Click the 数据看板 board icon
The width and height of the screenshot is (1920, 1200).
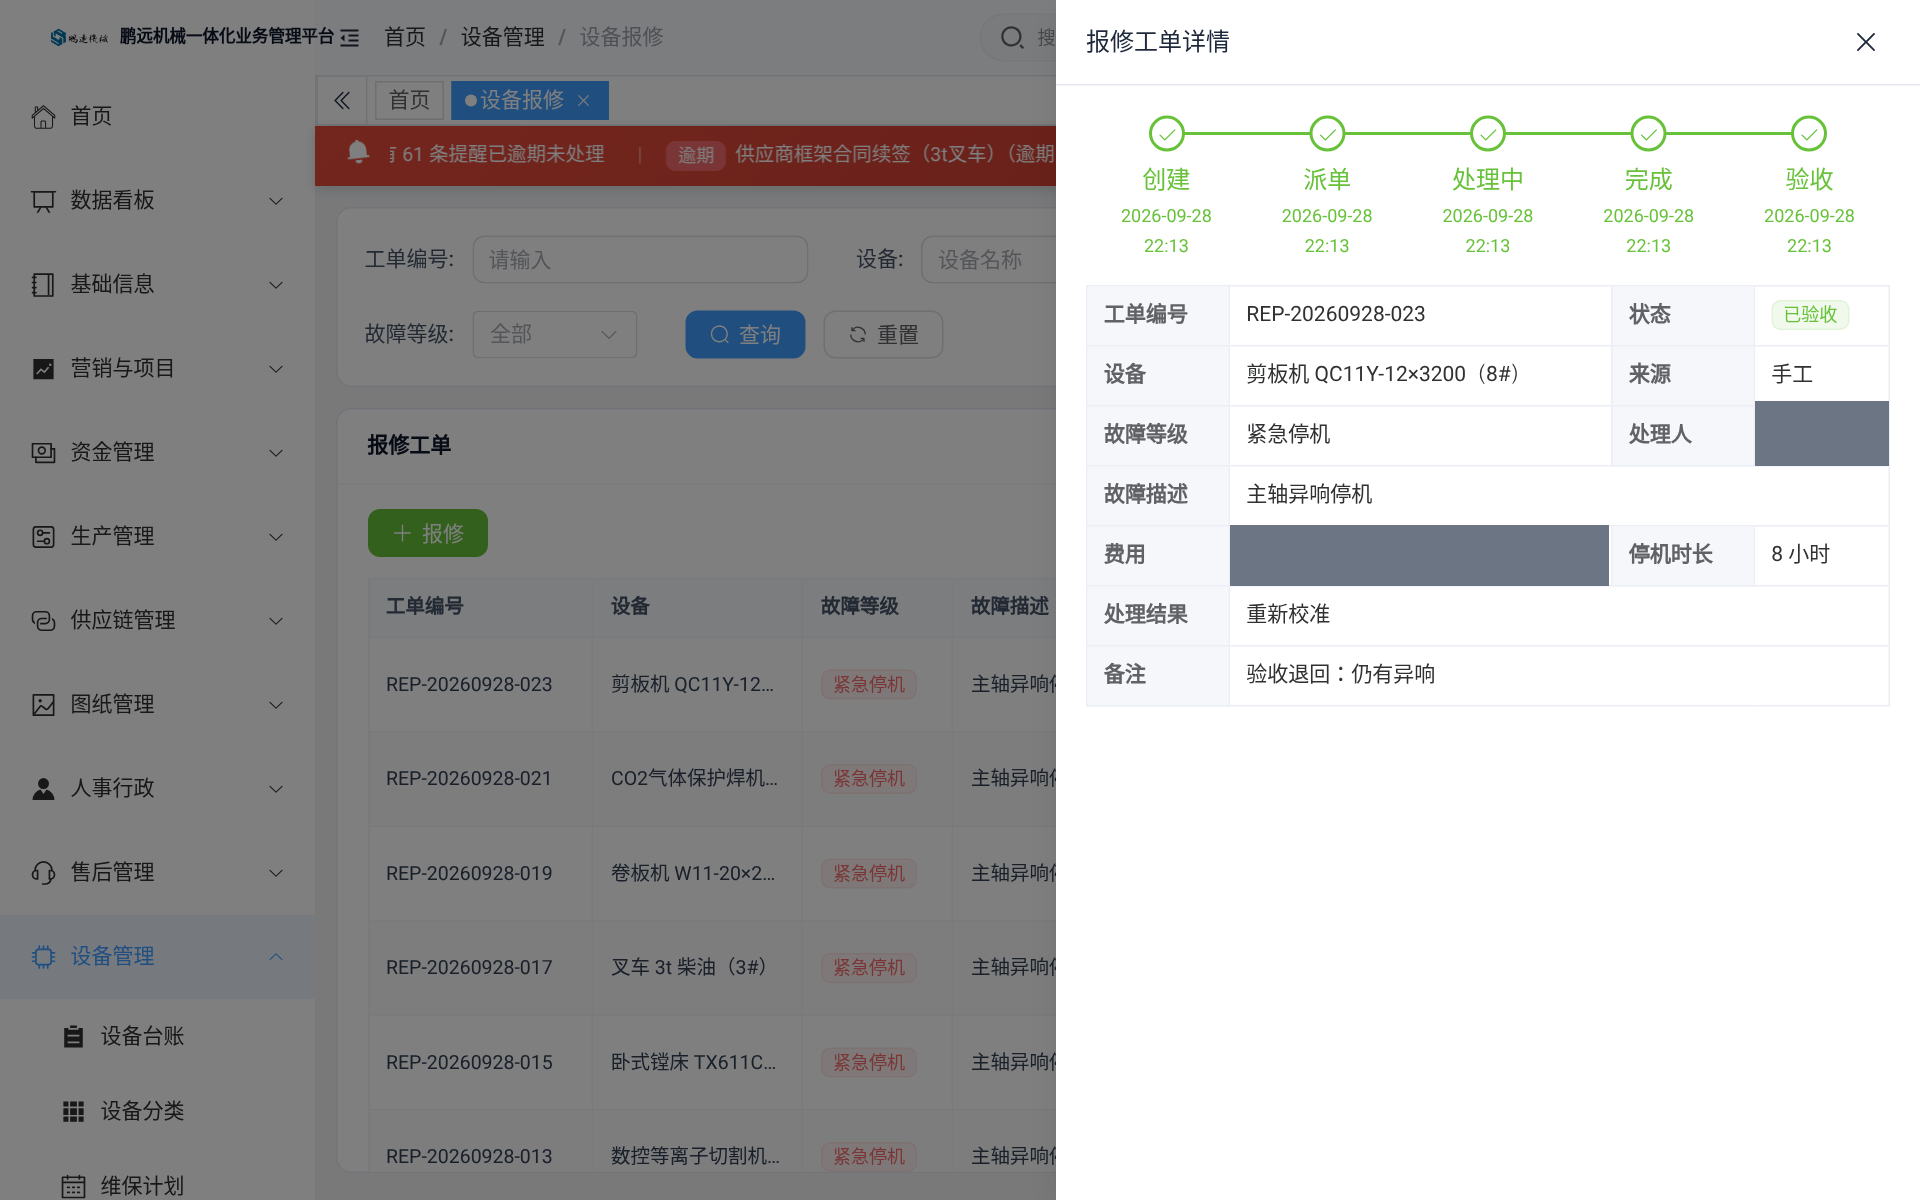43,200
